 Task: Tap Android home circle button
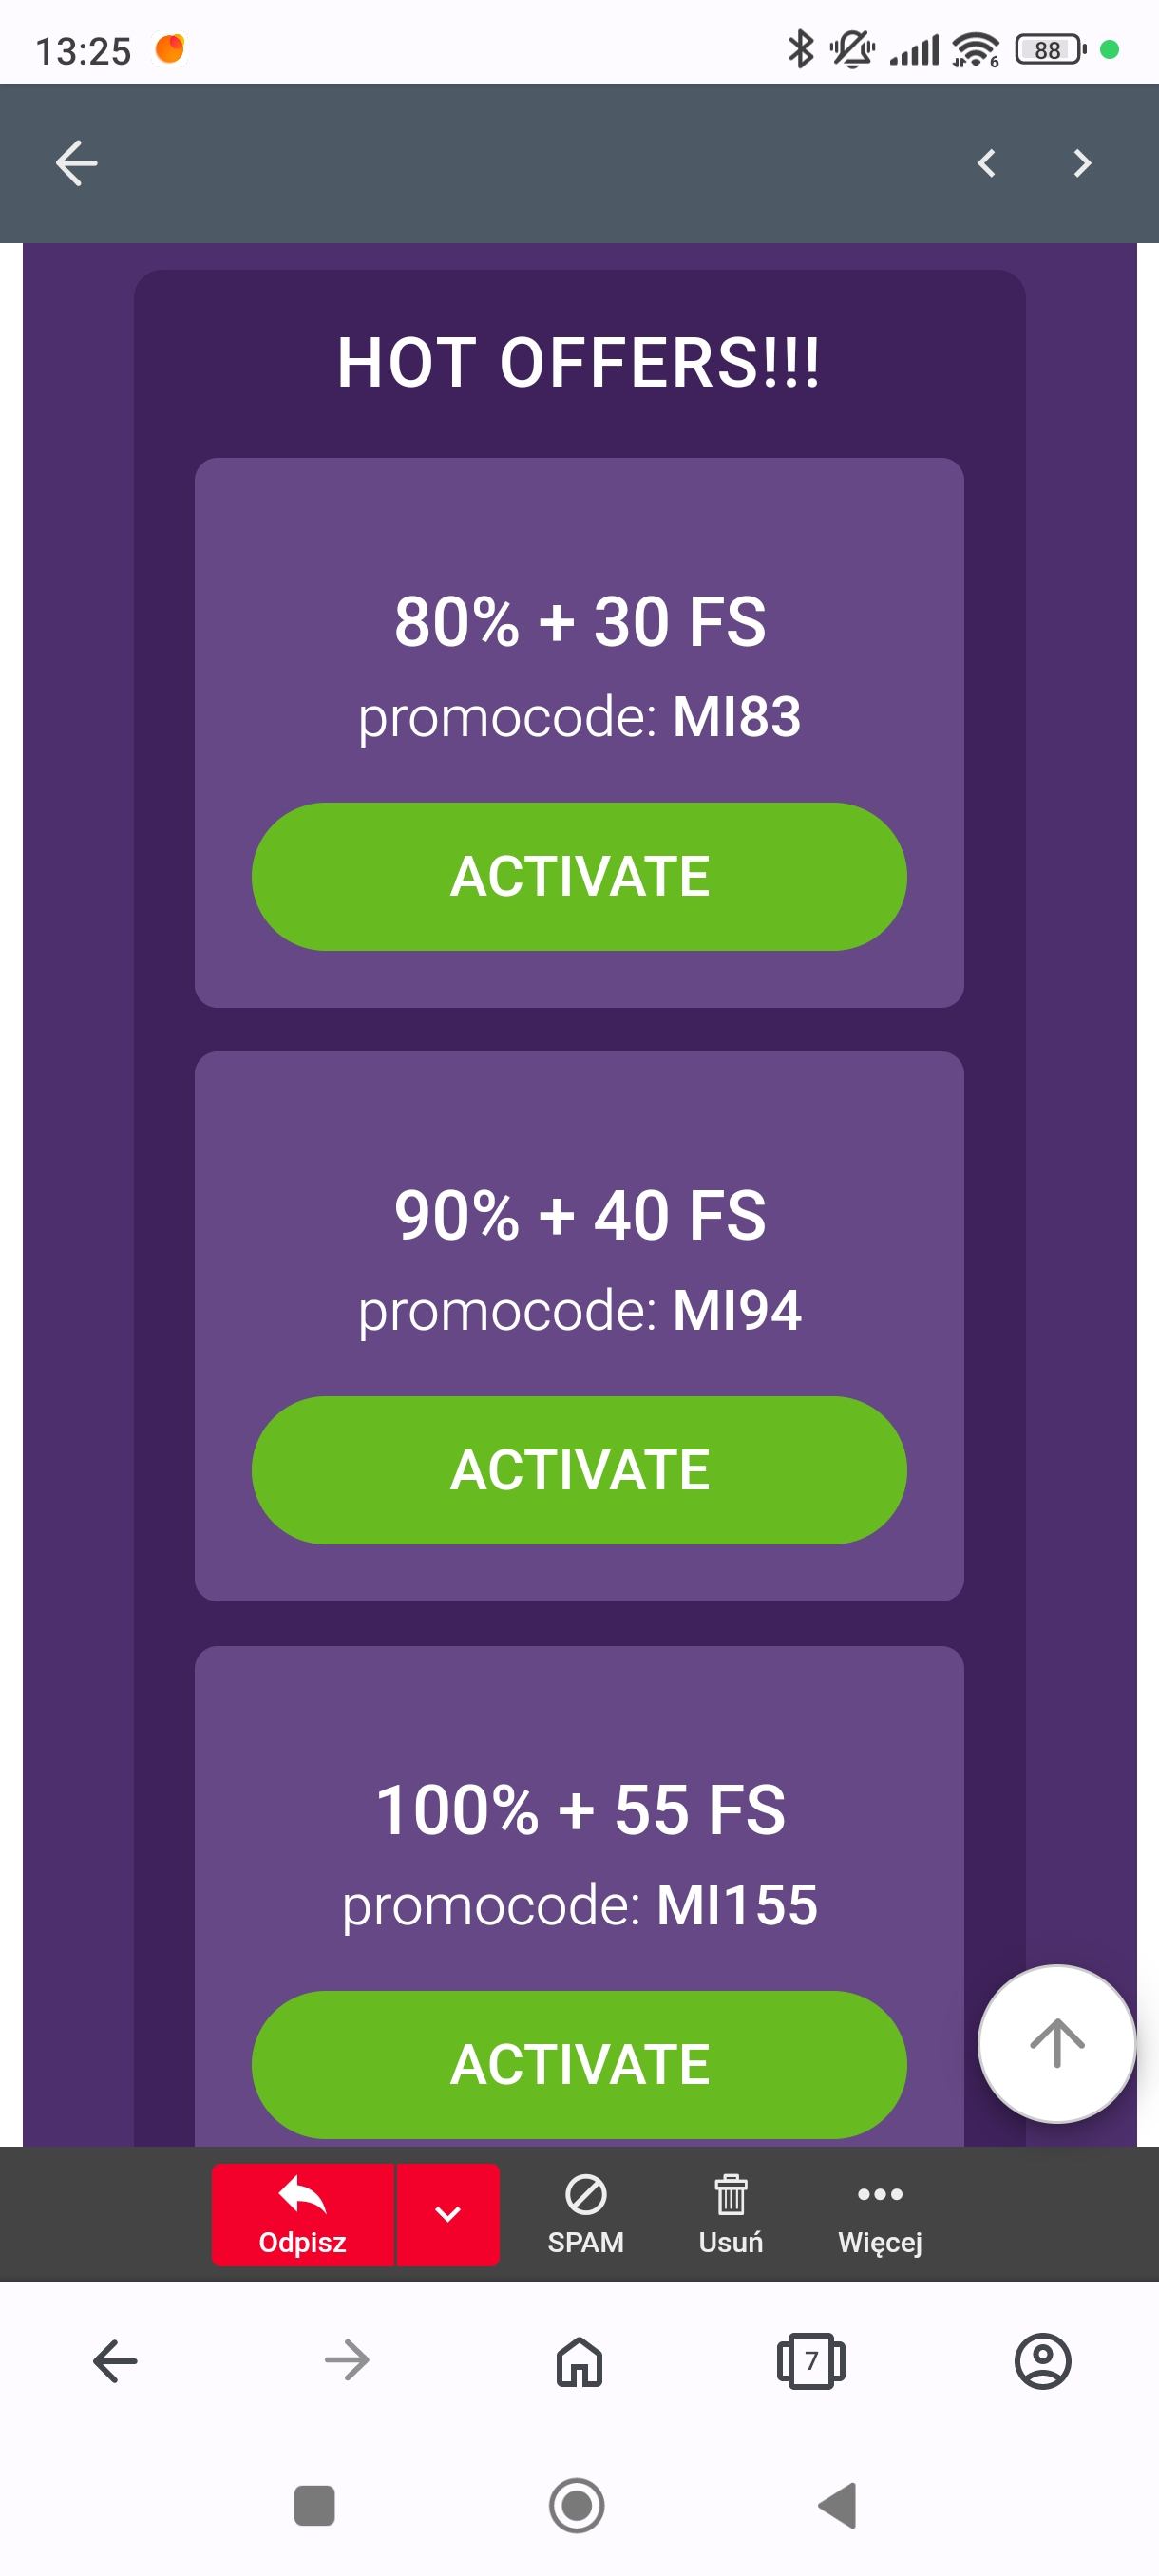[x=577, y=2505]
